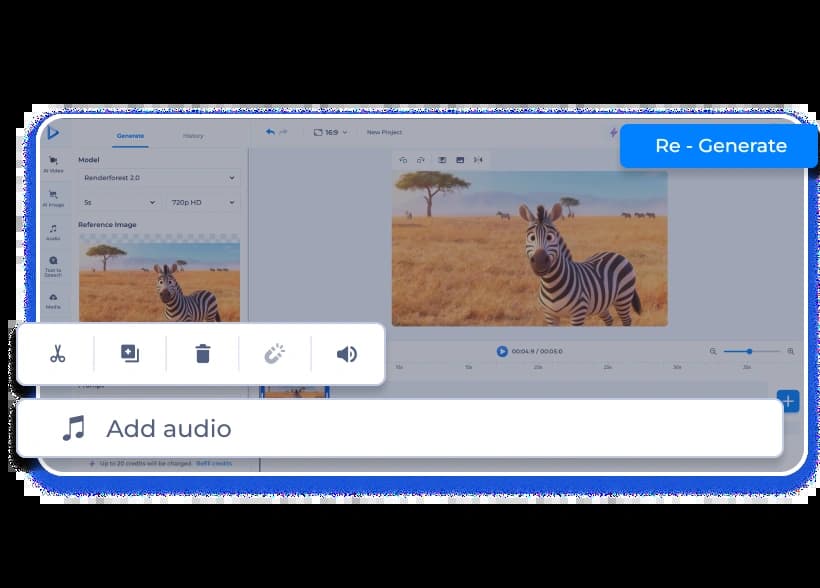Click the timeline zoom slider handle
Image resolution: width=820 pixels, height=588 pixels.
pyautogui.click(x=749, y=351)
